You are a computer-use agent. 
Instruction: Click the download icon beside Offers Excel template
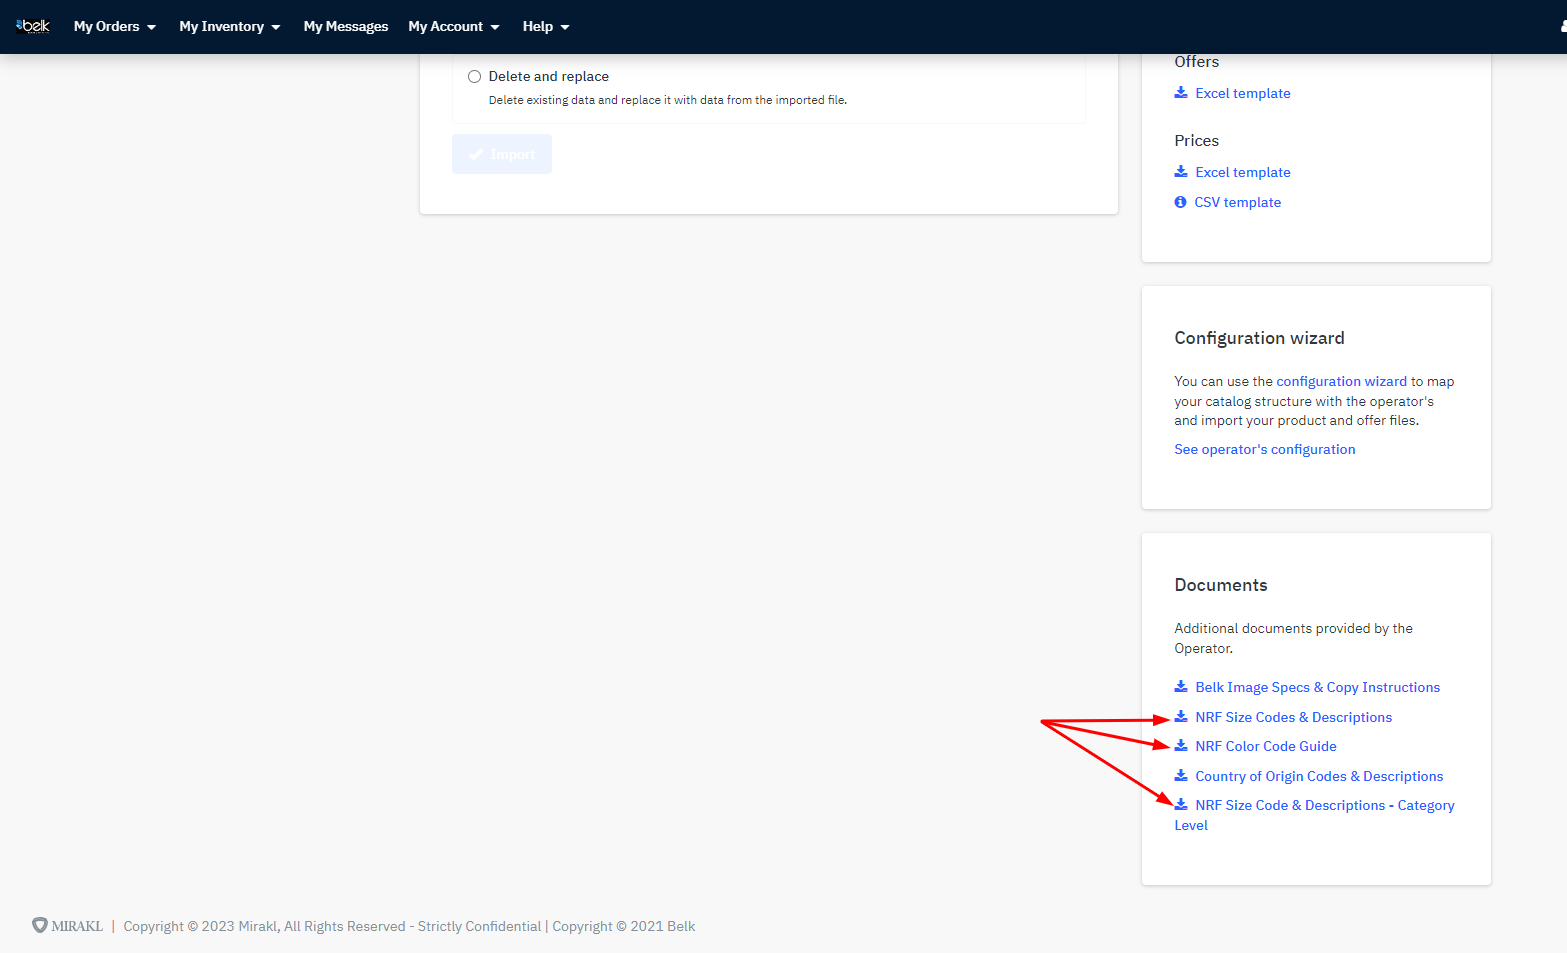(x=1181, y=93)
